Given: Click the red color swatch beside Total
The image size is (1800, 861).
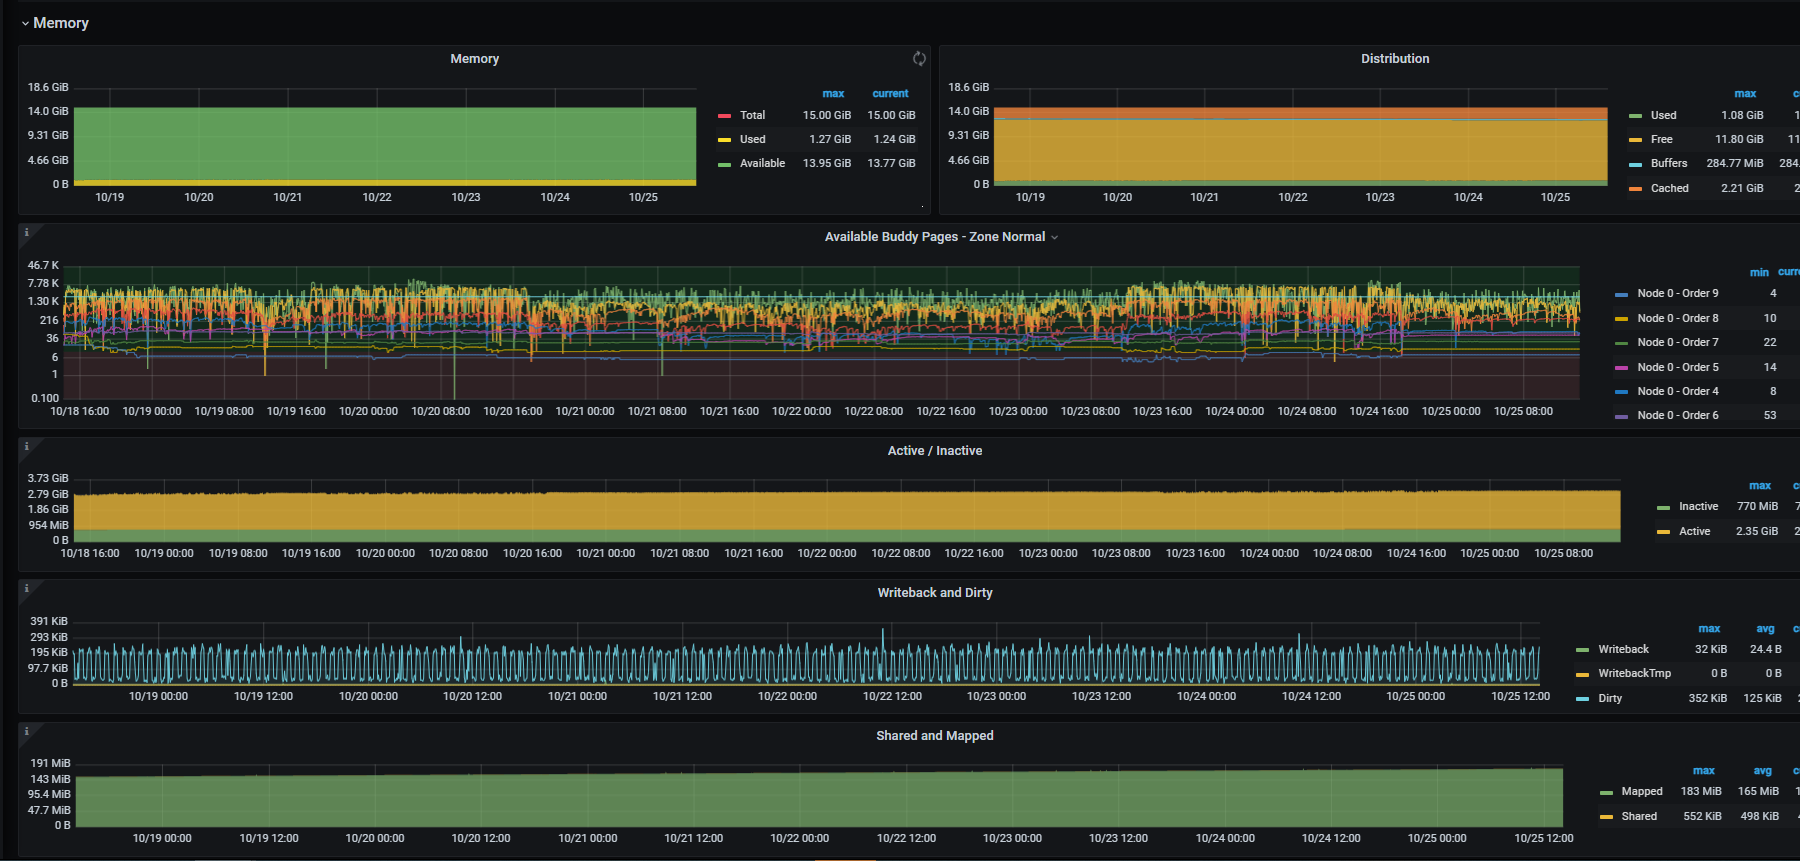Looking at the screenshot, I should pos(724,116).
